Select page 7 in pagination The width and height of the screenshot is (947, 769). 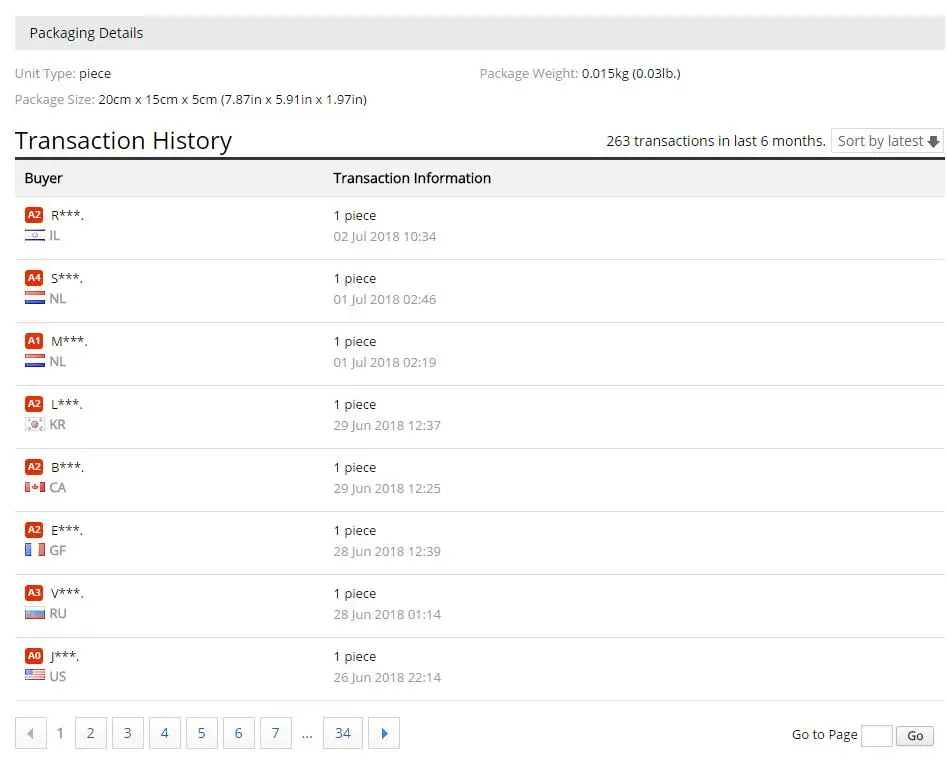tap(276, 733)
